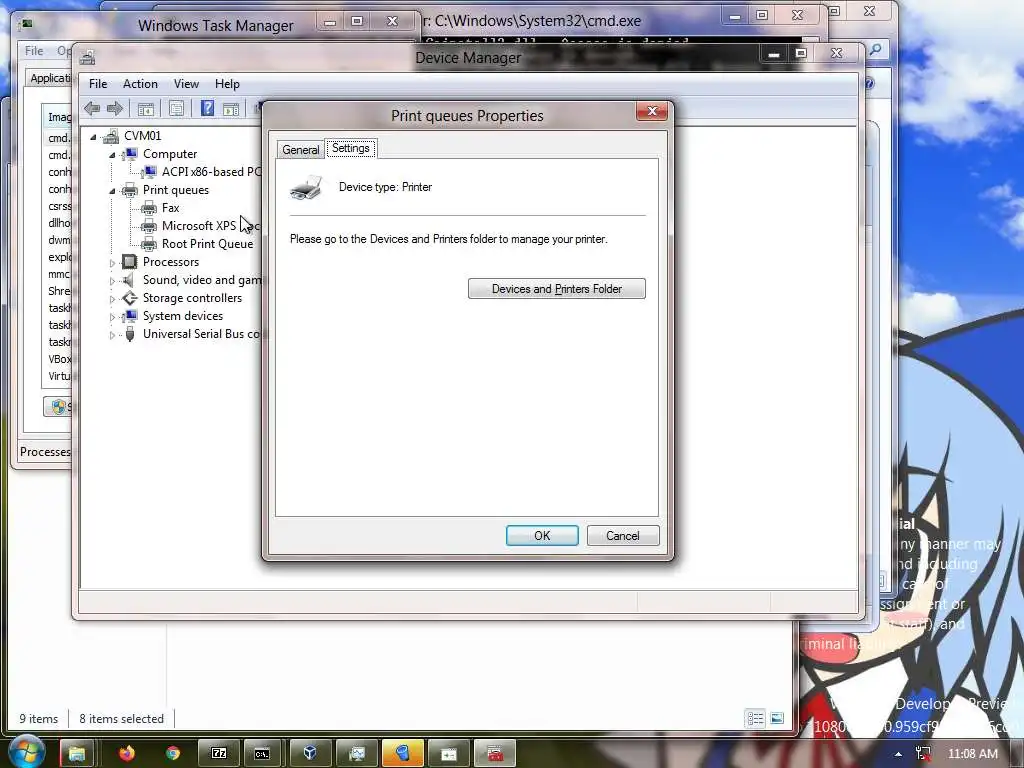Switch to the cmd.exe taskbar button
The image size is (1024, 768).
262,754
